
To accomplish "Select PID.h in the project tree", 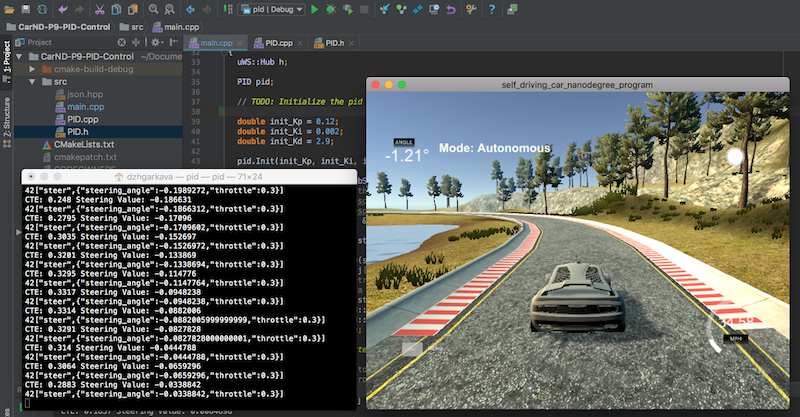I will click(x=72, y=132).
